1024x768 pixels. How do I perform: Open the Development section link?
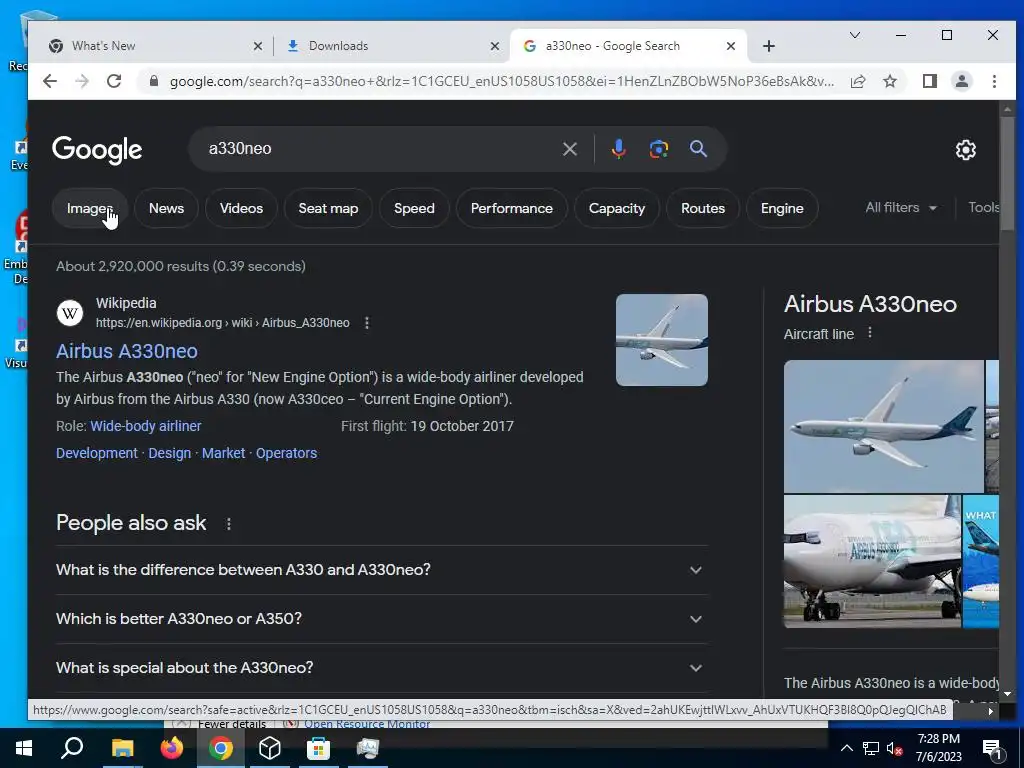tap(97, 453)
